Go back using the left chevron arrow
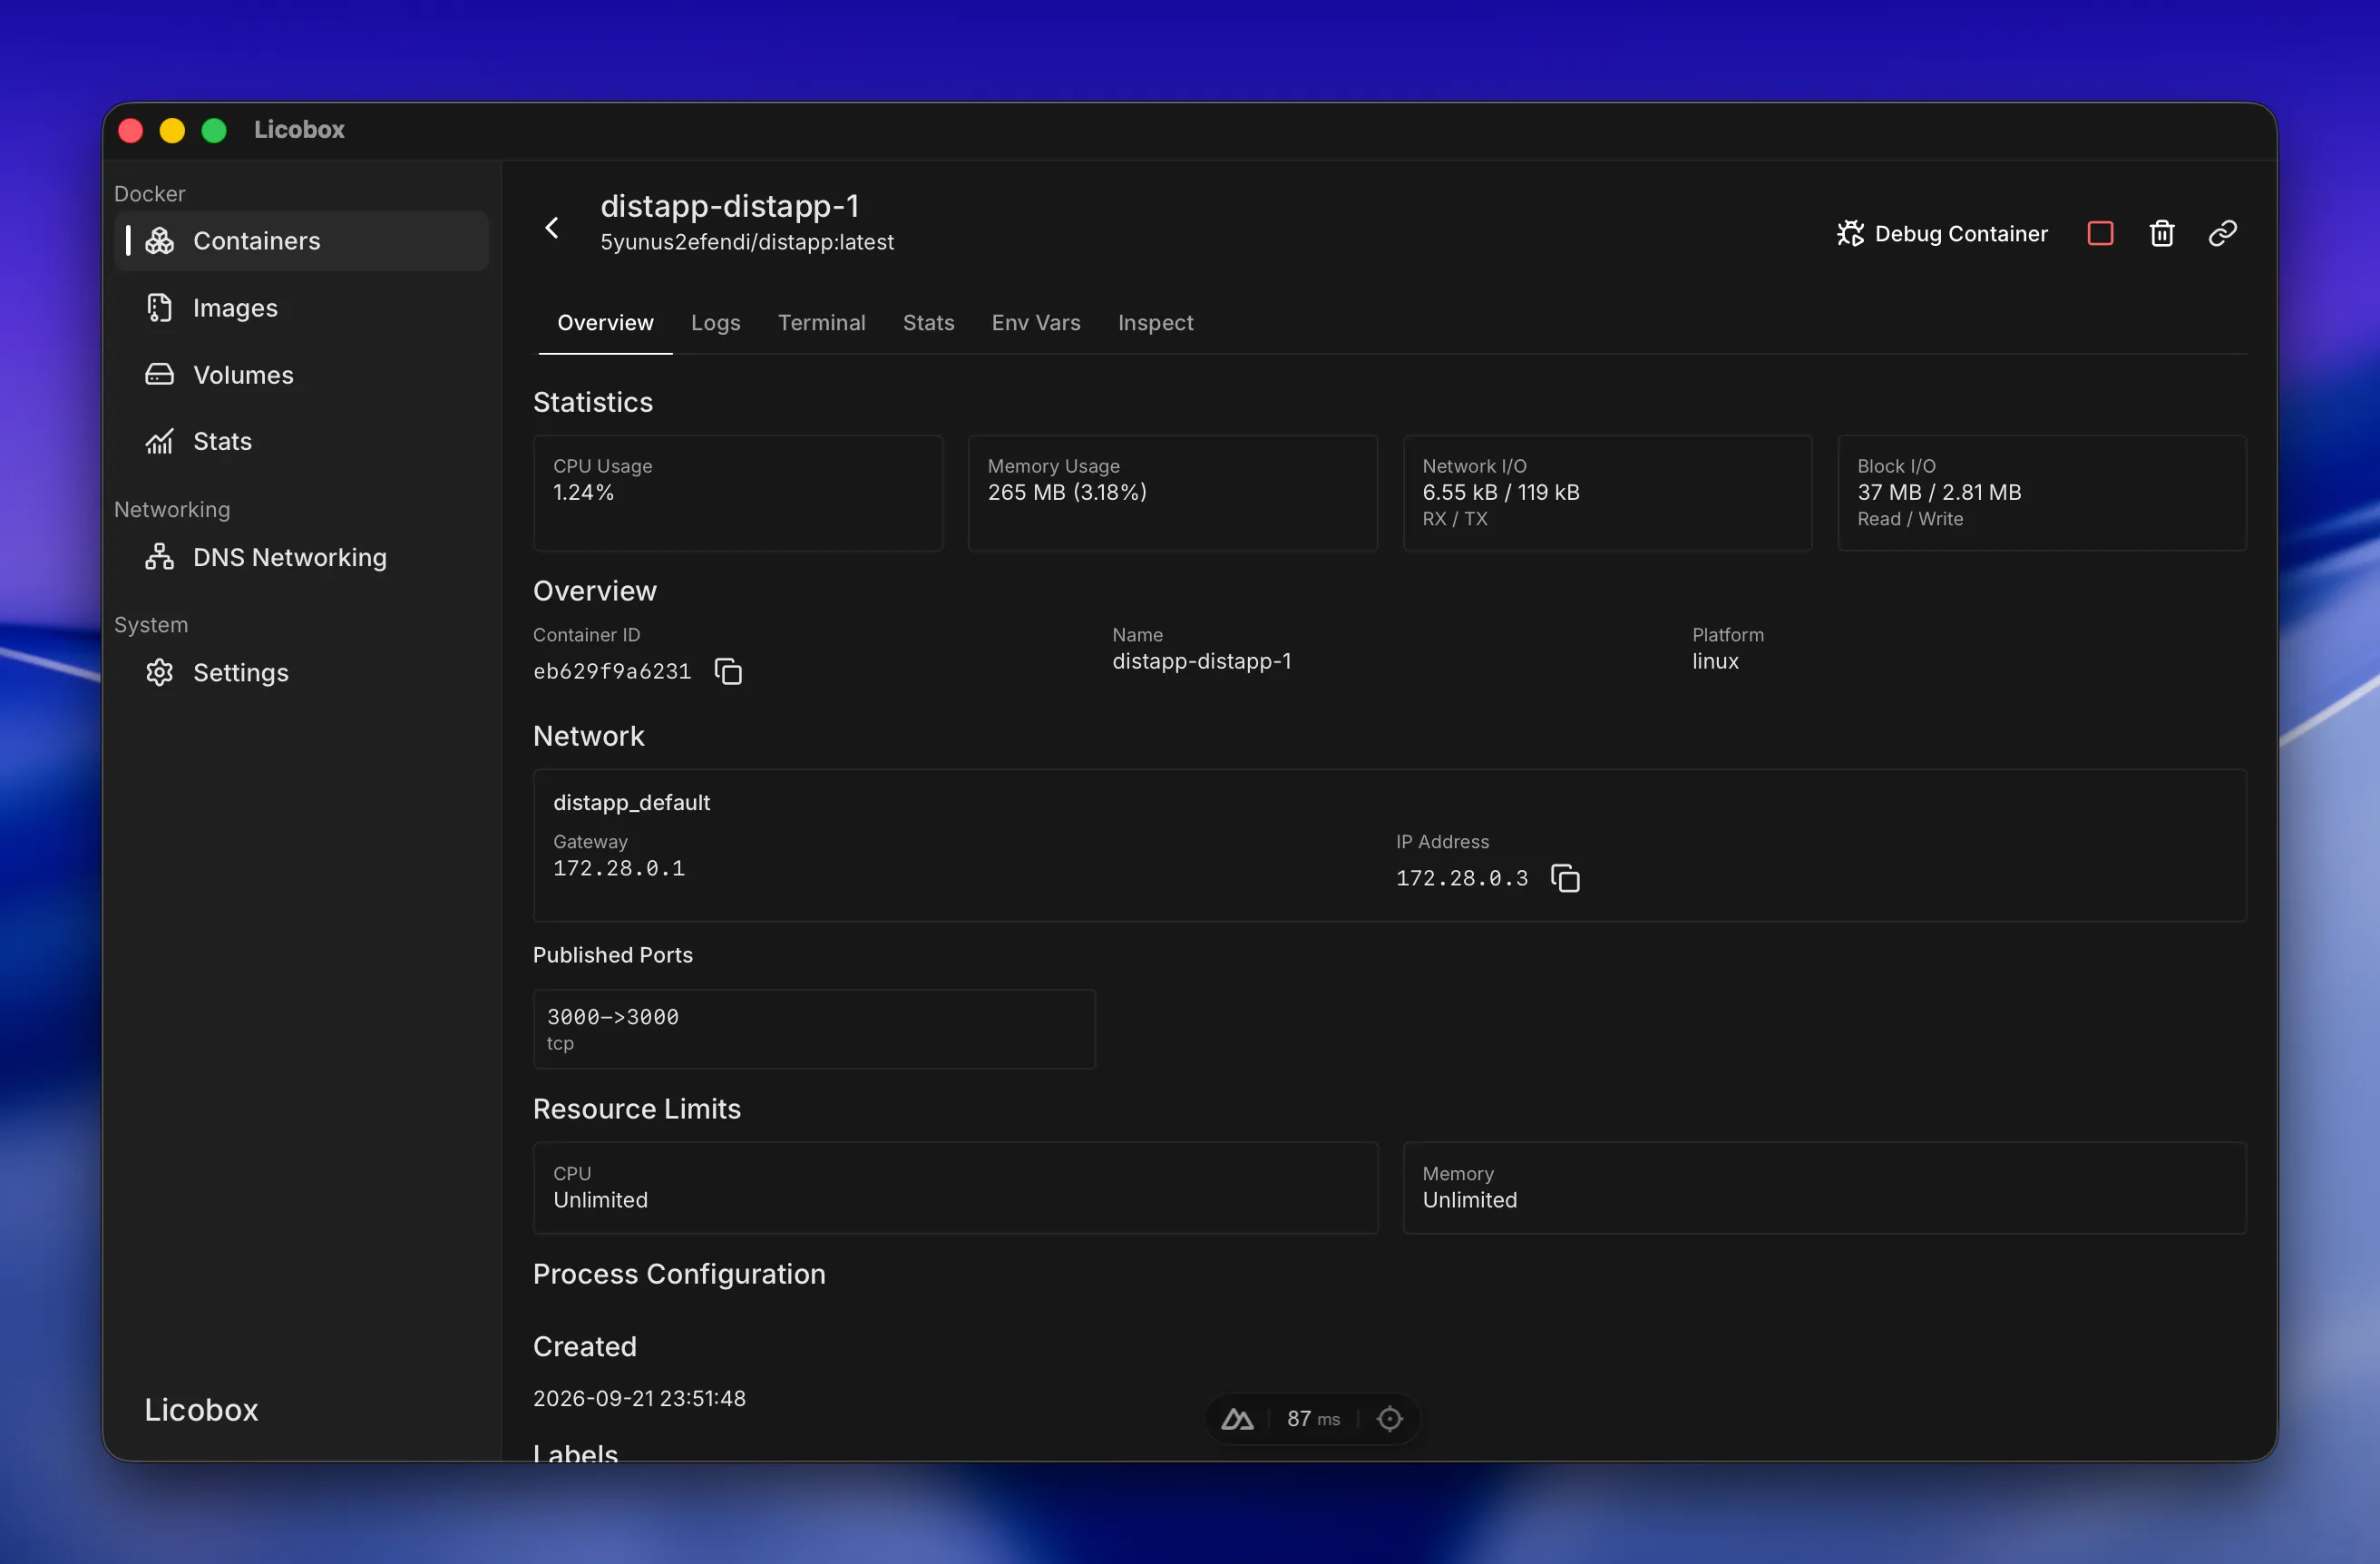 (x=552, y=228)
